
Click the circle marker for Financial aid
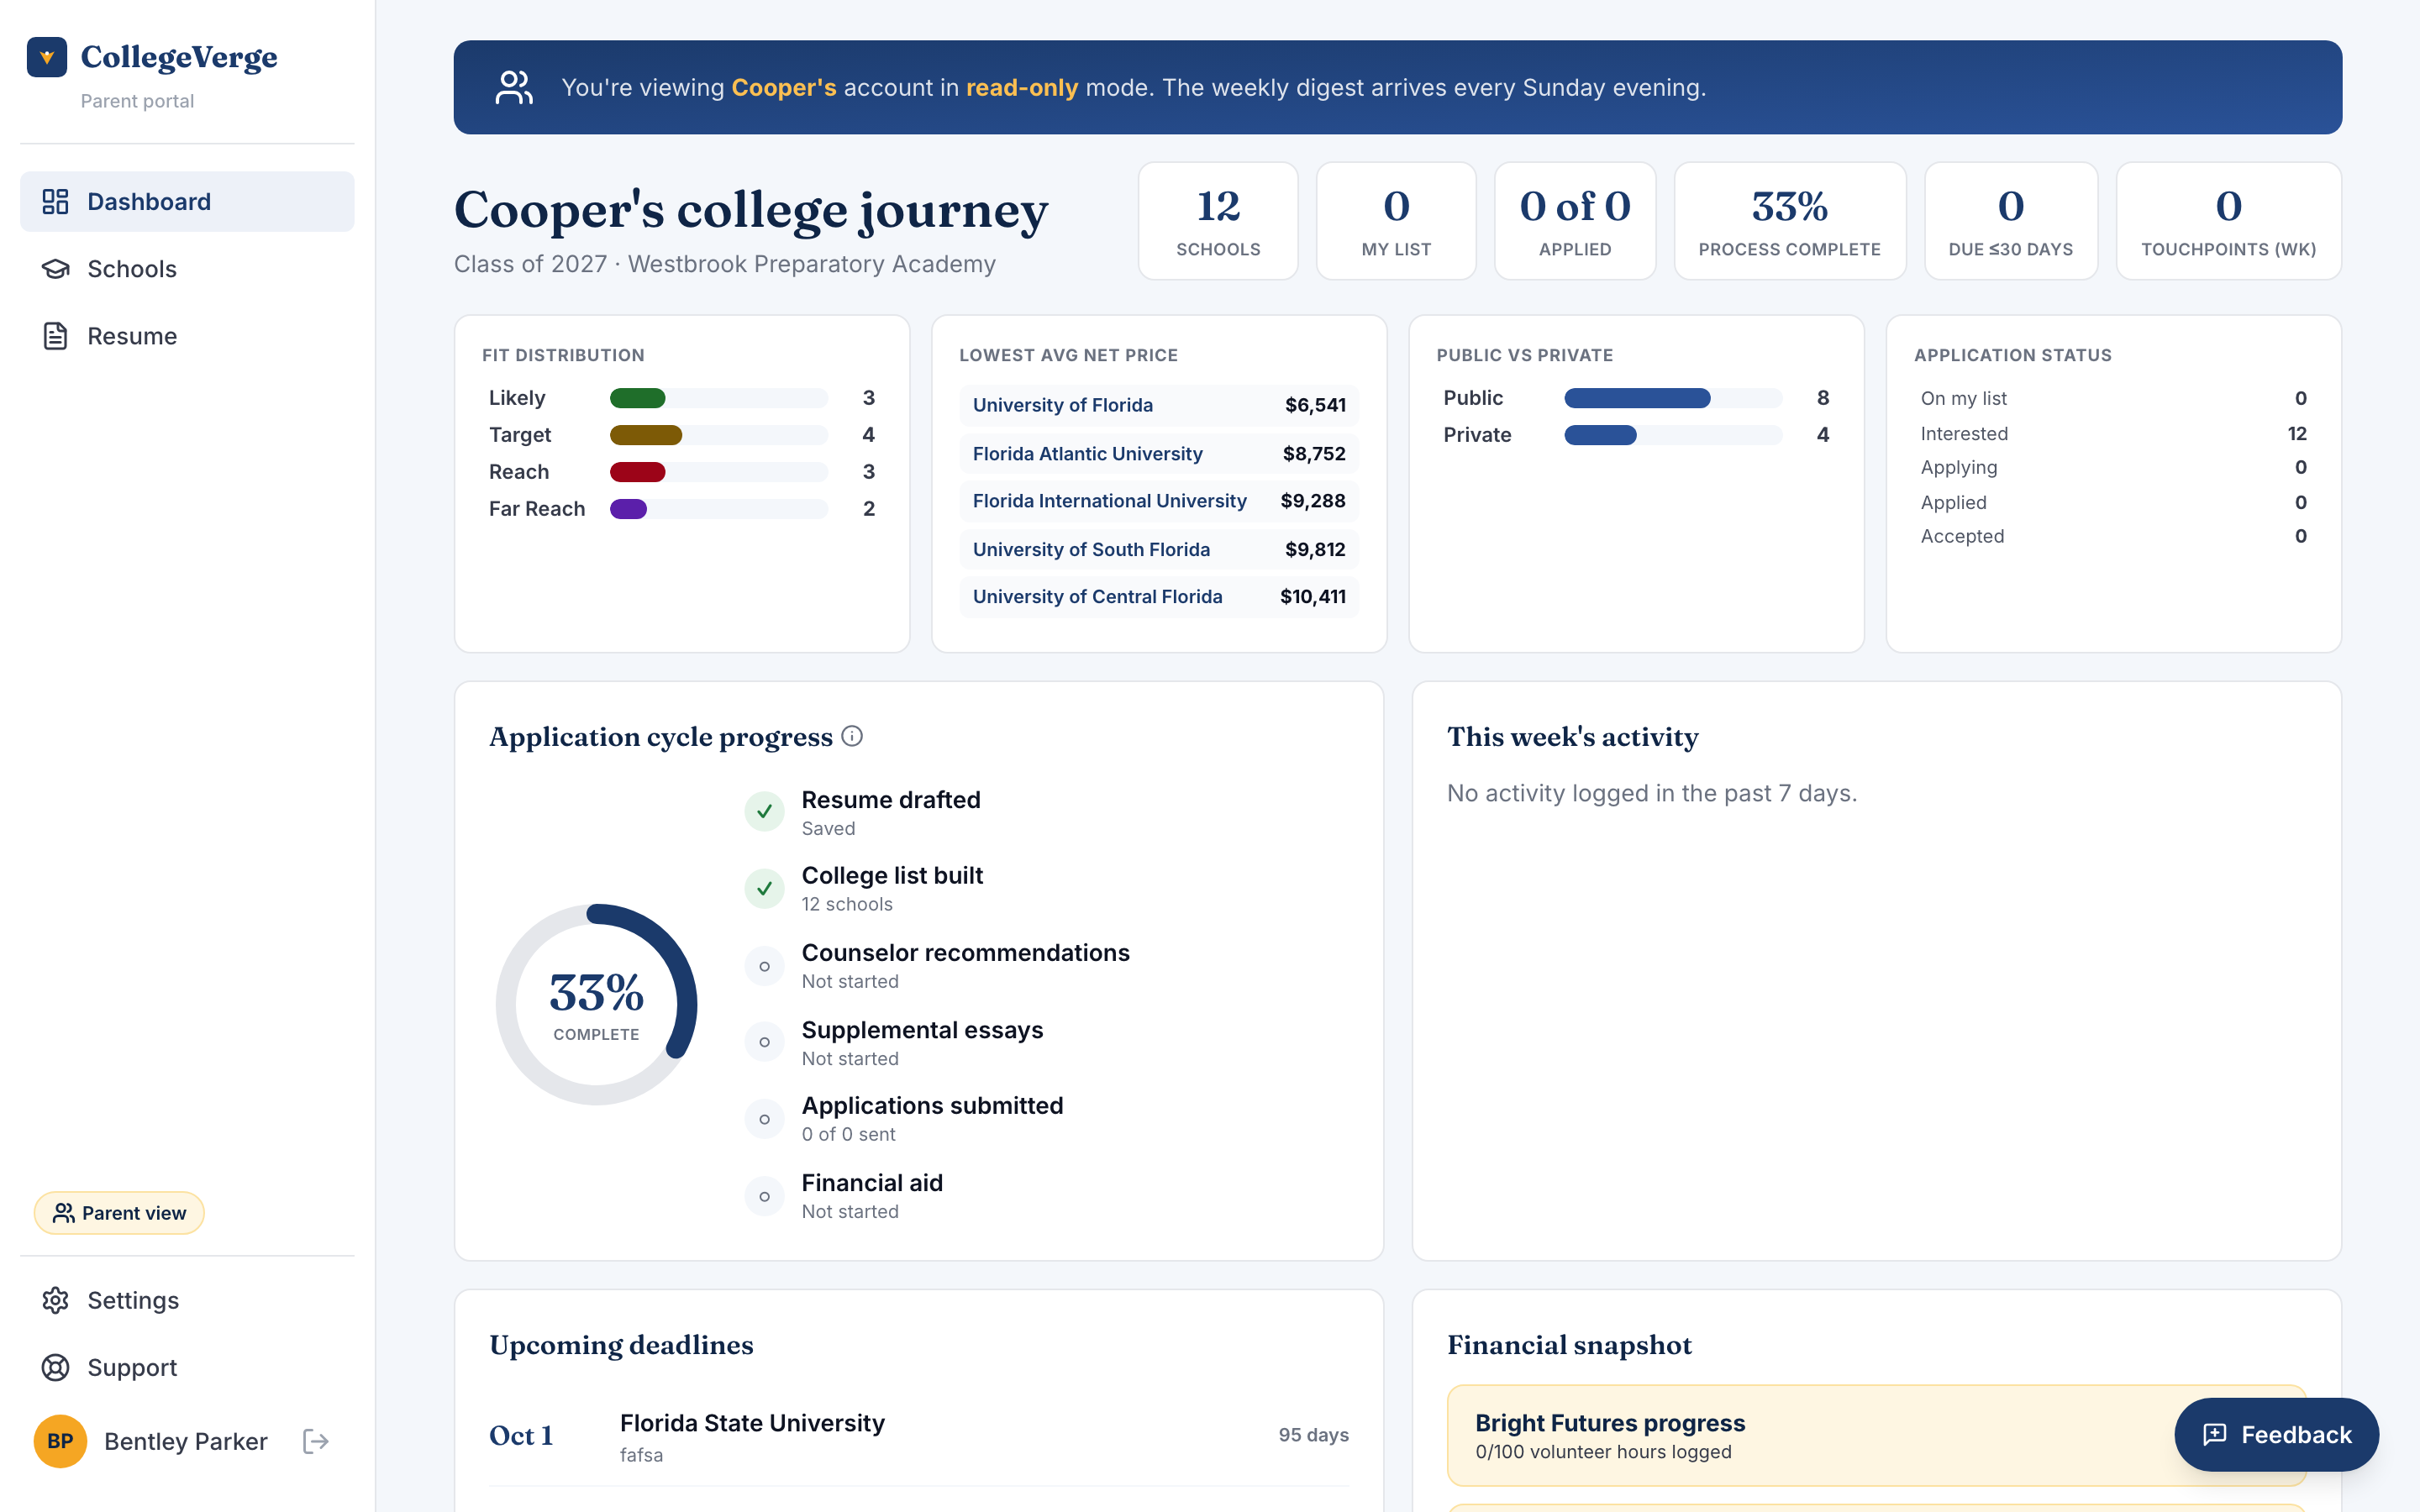pyautogui.click(x=764, y=1196)
